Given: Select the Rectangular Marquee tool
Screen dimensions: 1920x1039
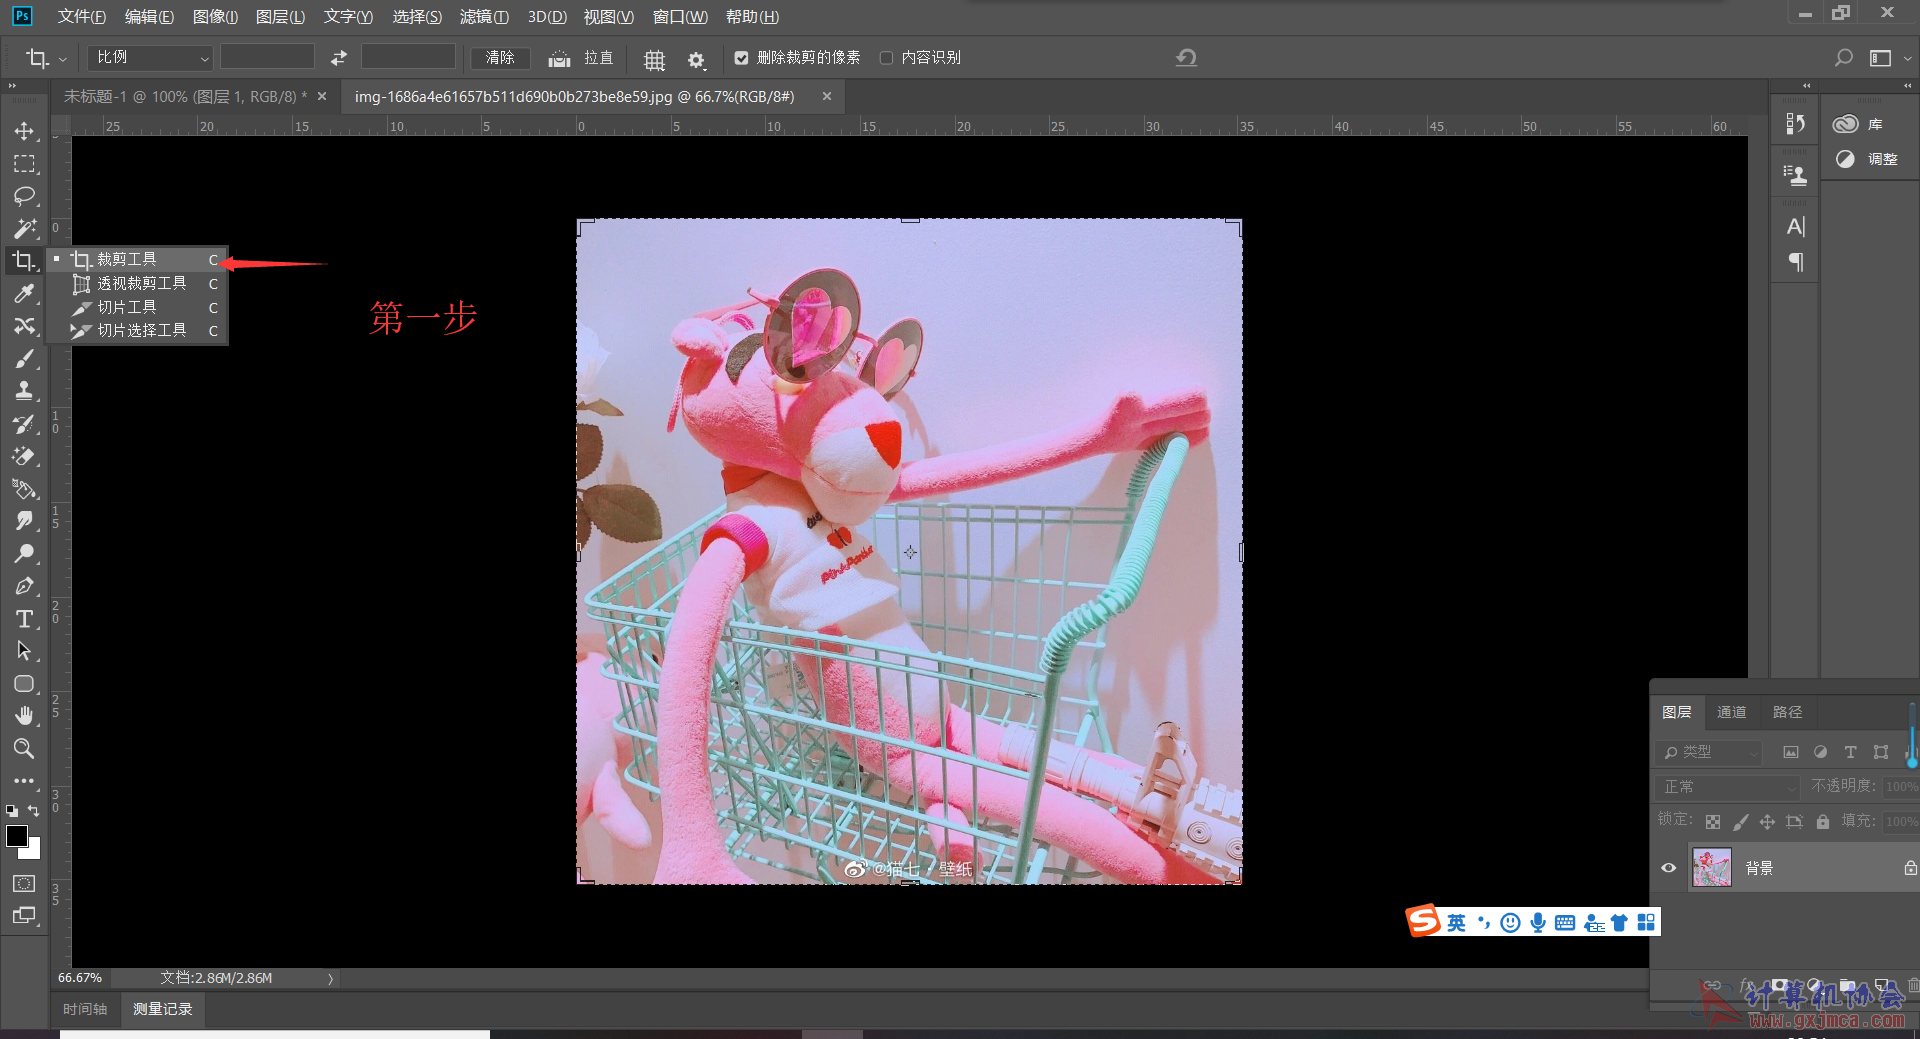Looking at the screenshot, I should point(24,164).
